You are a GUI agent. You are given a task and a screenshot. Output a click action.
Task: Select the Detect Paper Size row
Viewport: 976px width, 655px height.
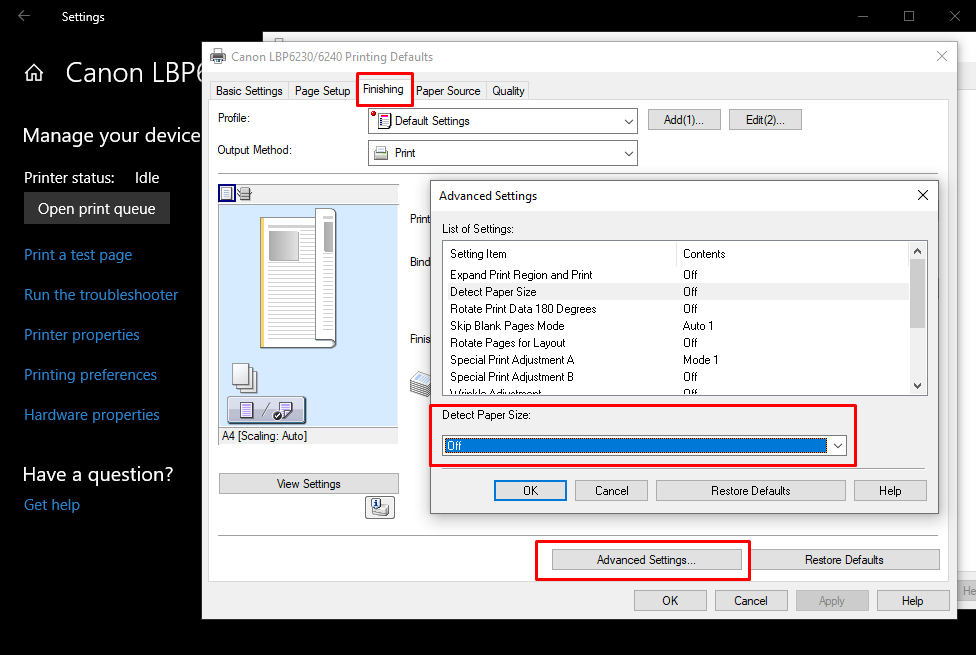(678, 292)
